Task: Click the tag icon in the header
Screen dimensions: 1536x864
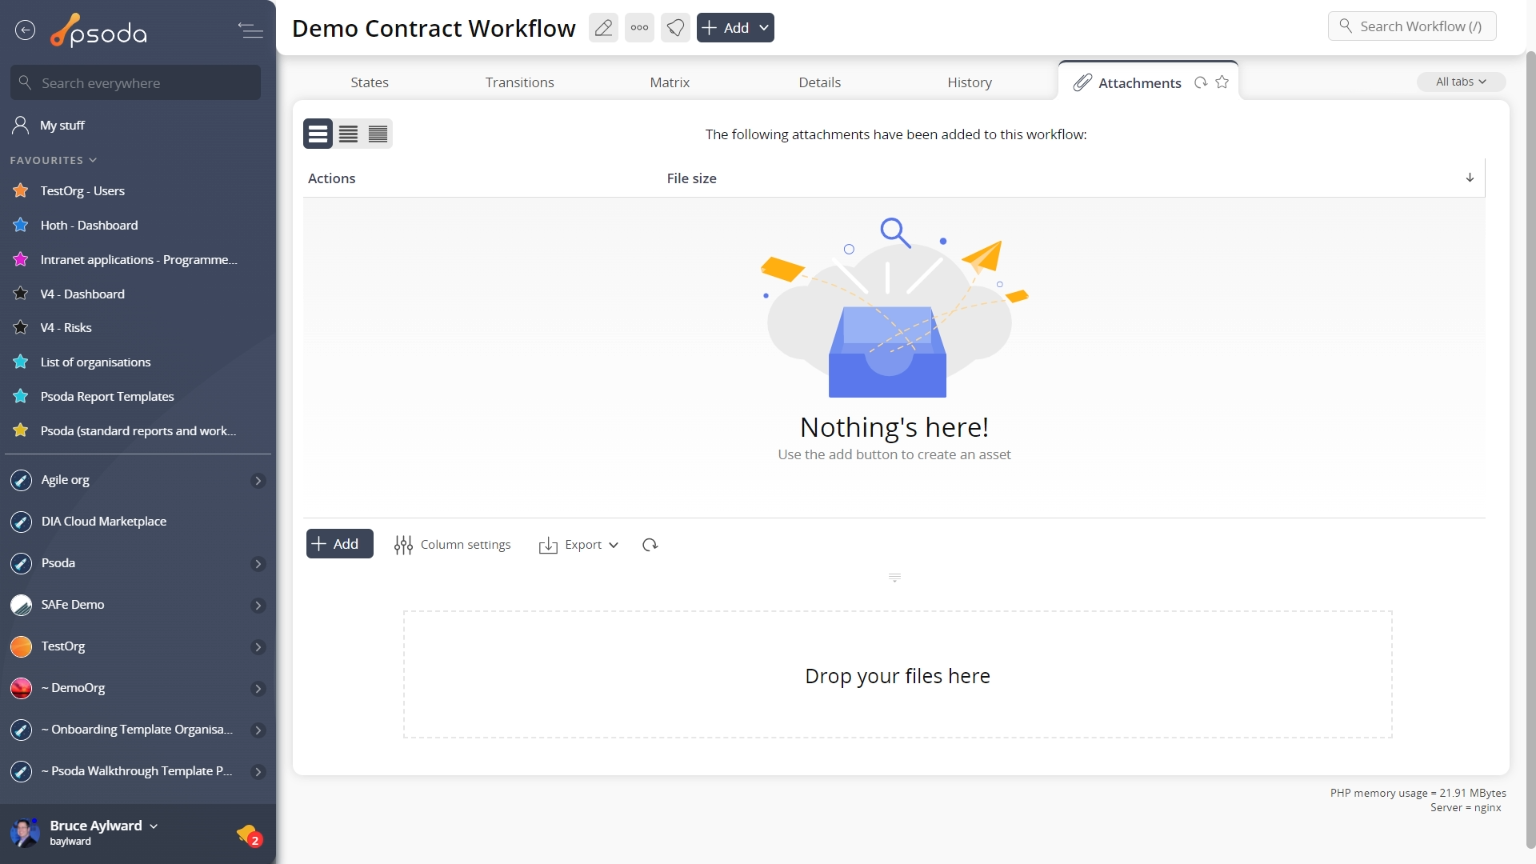Action: coord(676,28)
